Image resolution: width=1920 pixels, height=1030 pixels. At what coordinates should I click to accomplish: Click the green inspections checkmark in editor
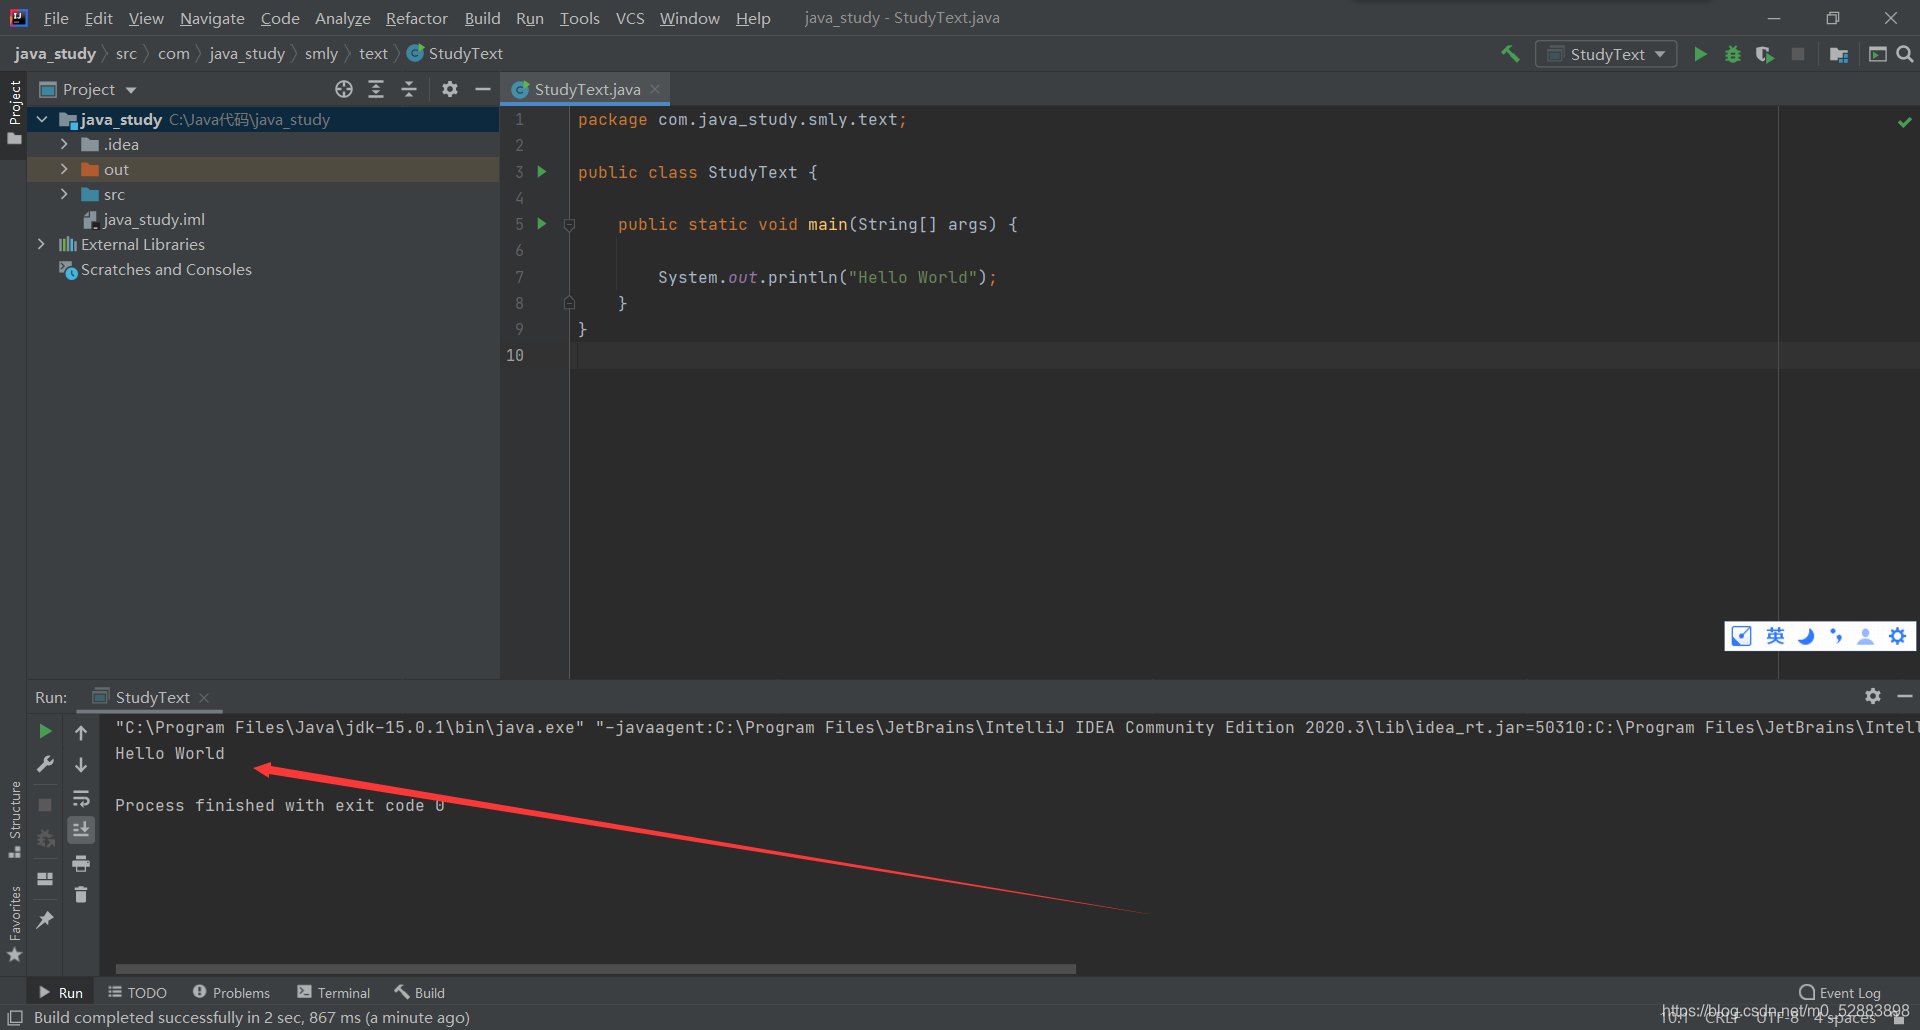pyautogui.click(x=1905, y=122)
